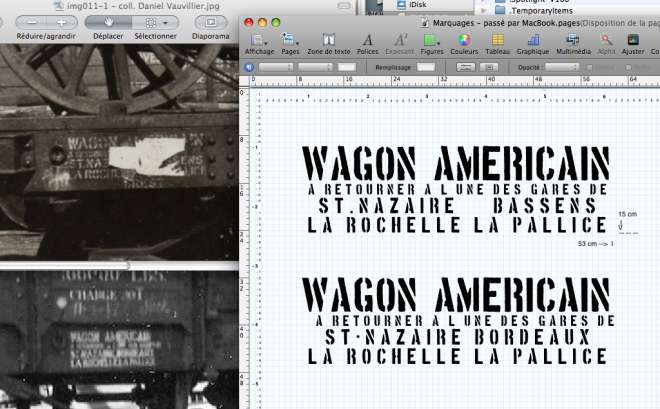Open the second popup menu in format bar
The image size is (660, 409).
click(x=315, y=67)
